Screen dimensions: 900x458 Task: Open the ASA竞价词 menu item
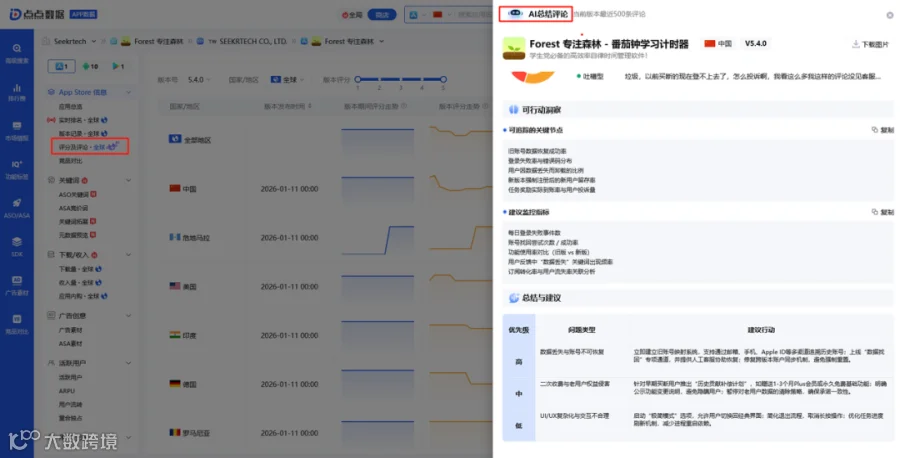click(x=73, y=208)
